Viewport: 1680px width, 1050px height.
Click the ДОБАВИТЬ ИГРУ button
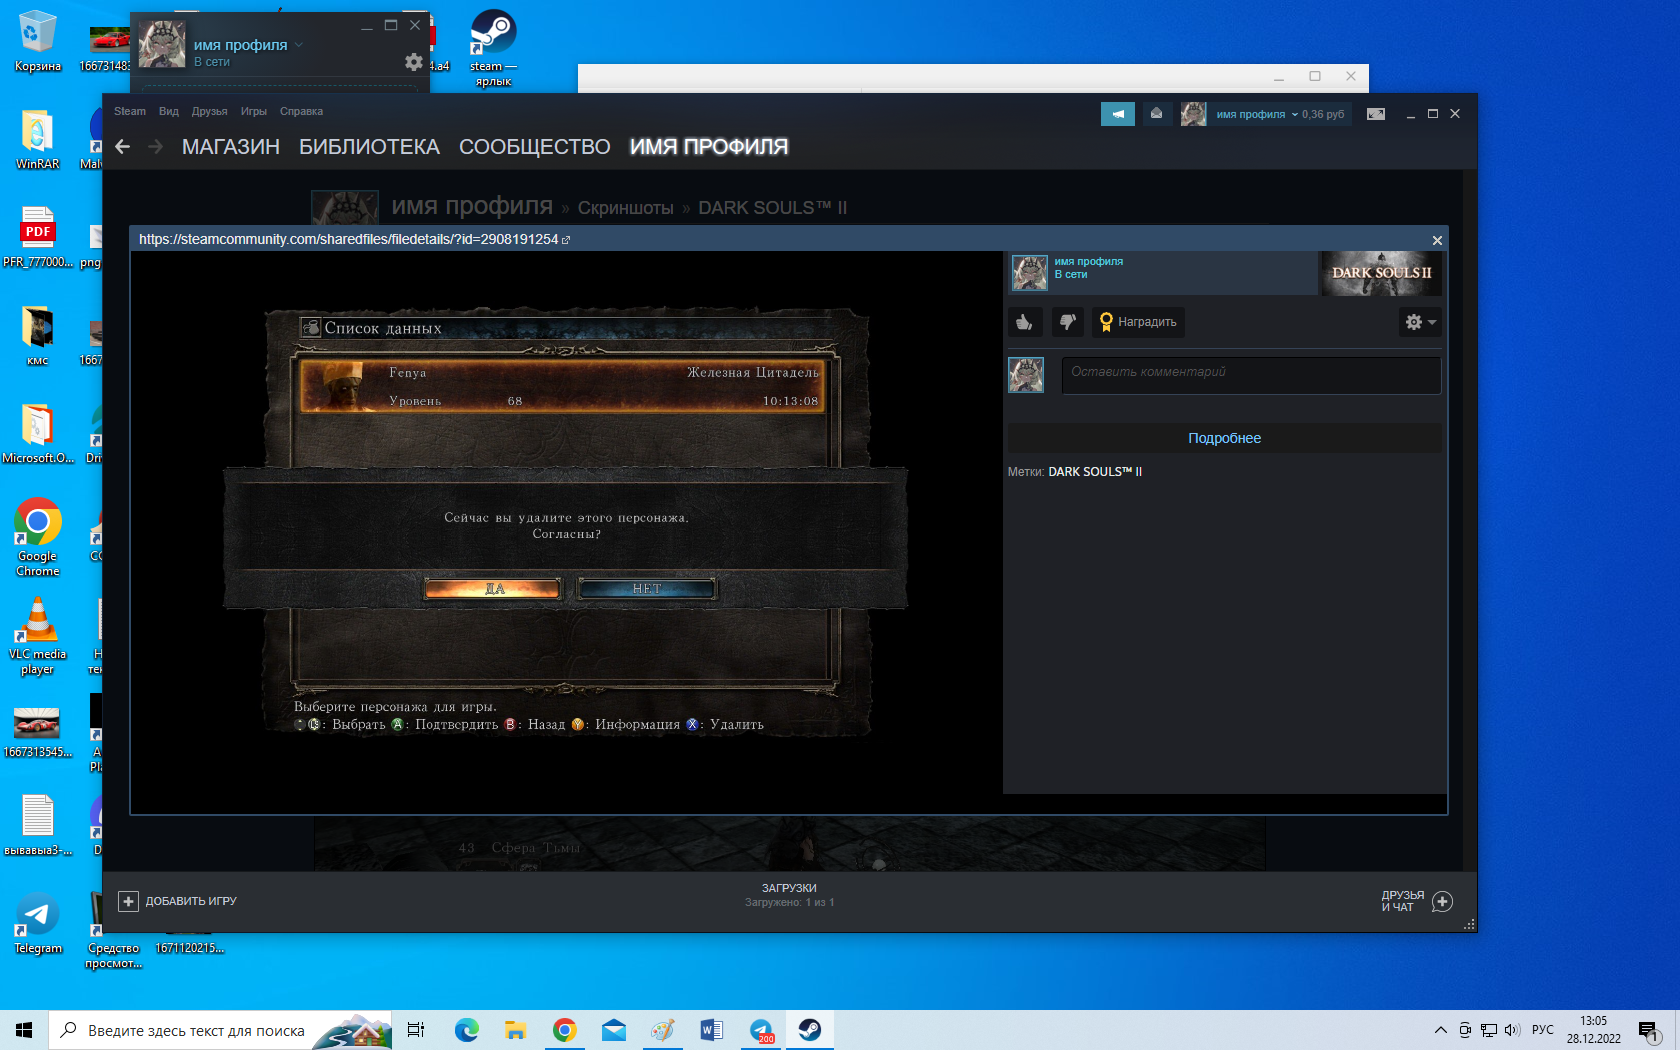click(178, 901)
